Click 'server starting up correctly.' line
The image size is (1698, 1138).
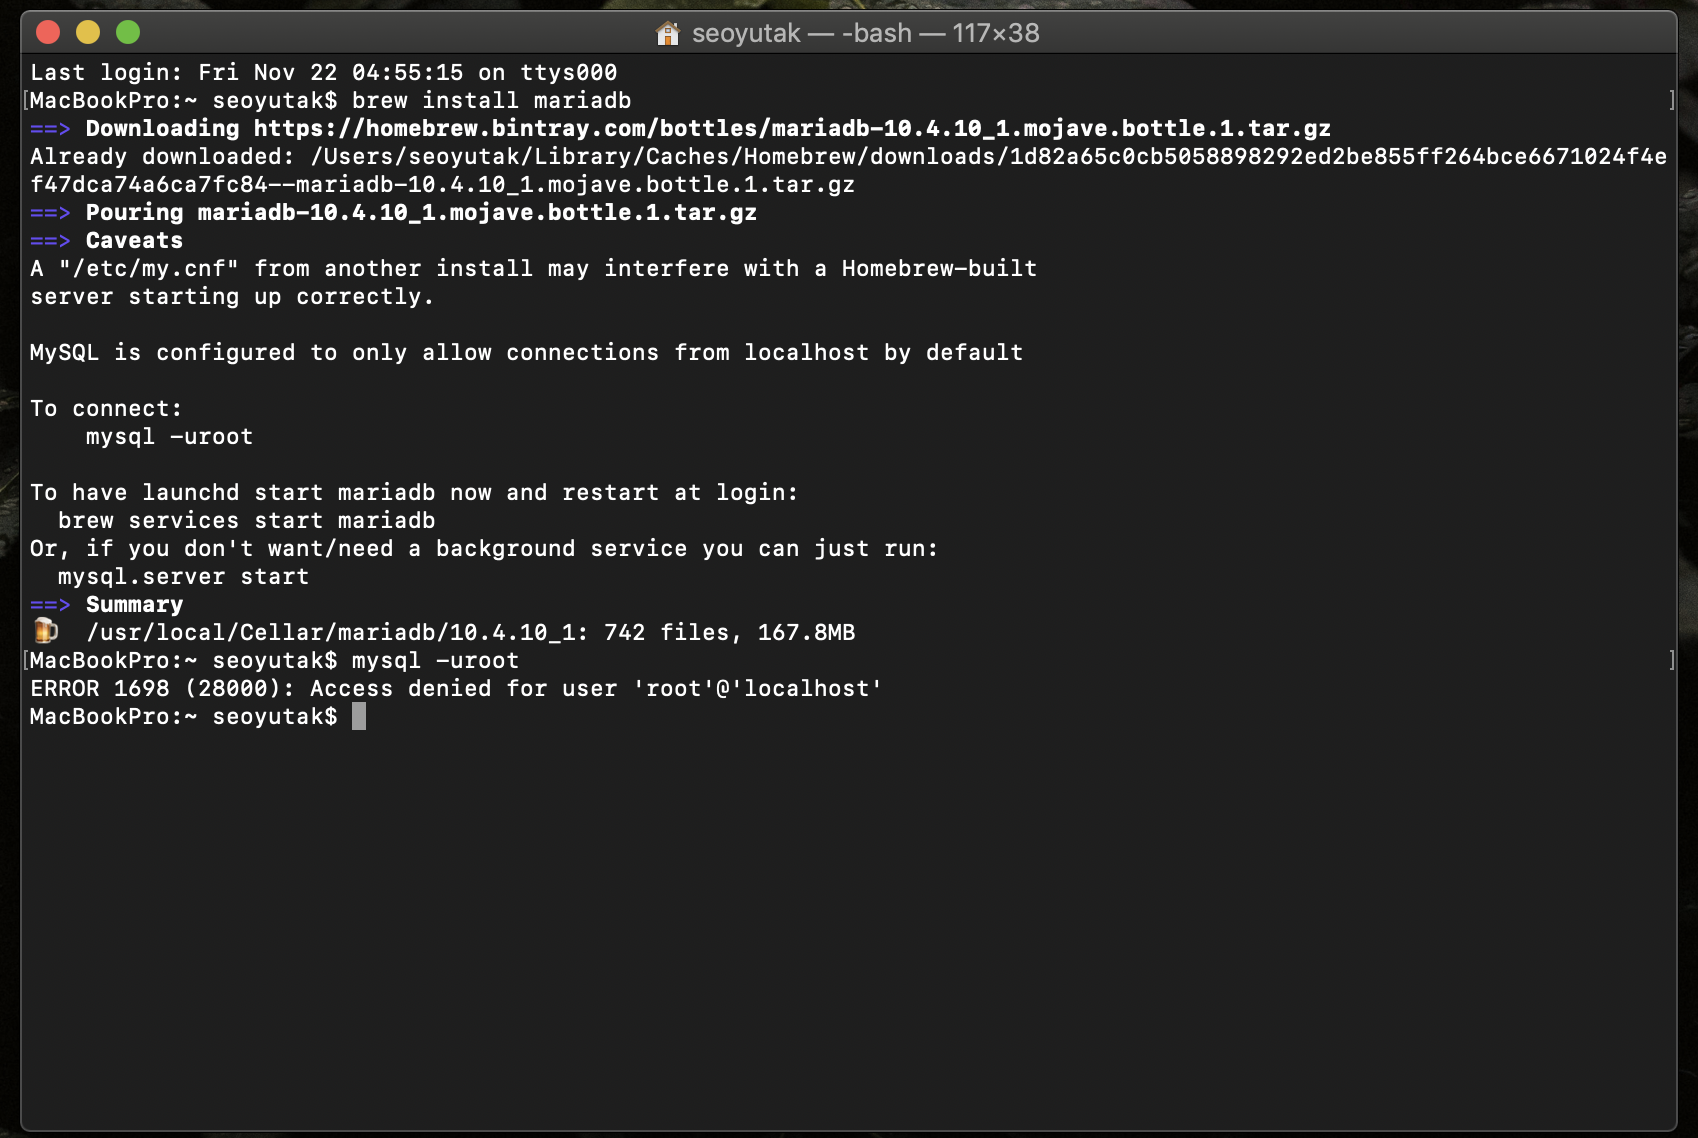tap(232, 297)
